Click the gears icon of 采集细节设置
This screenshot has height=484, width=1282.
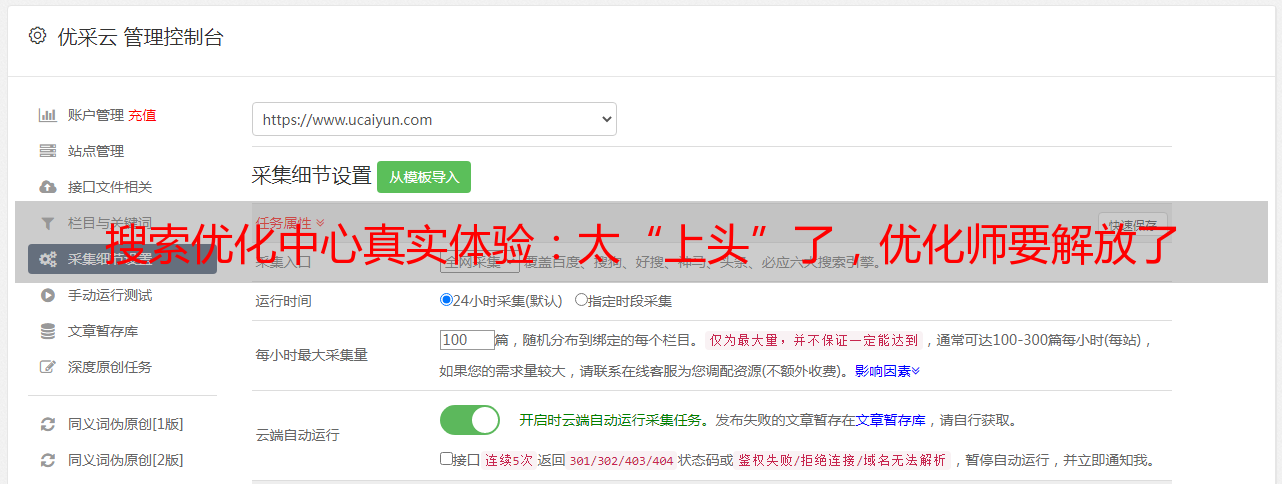(47, 259)
